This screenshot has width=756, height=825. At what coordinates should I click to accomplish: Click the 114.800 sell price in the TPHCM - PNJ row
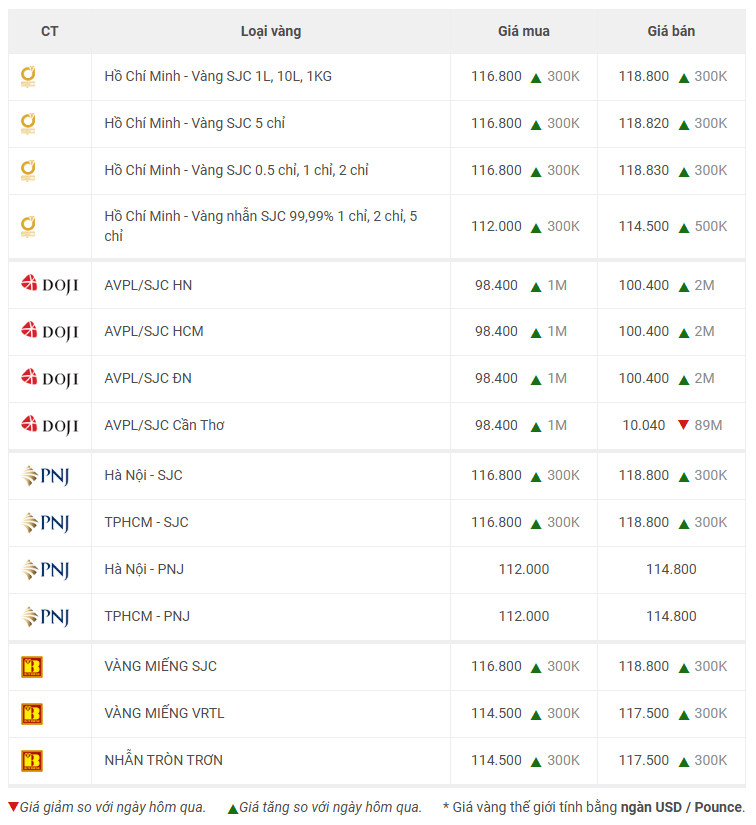671,616
